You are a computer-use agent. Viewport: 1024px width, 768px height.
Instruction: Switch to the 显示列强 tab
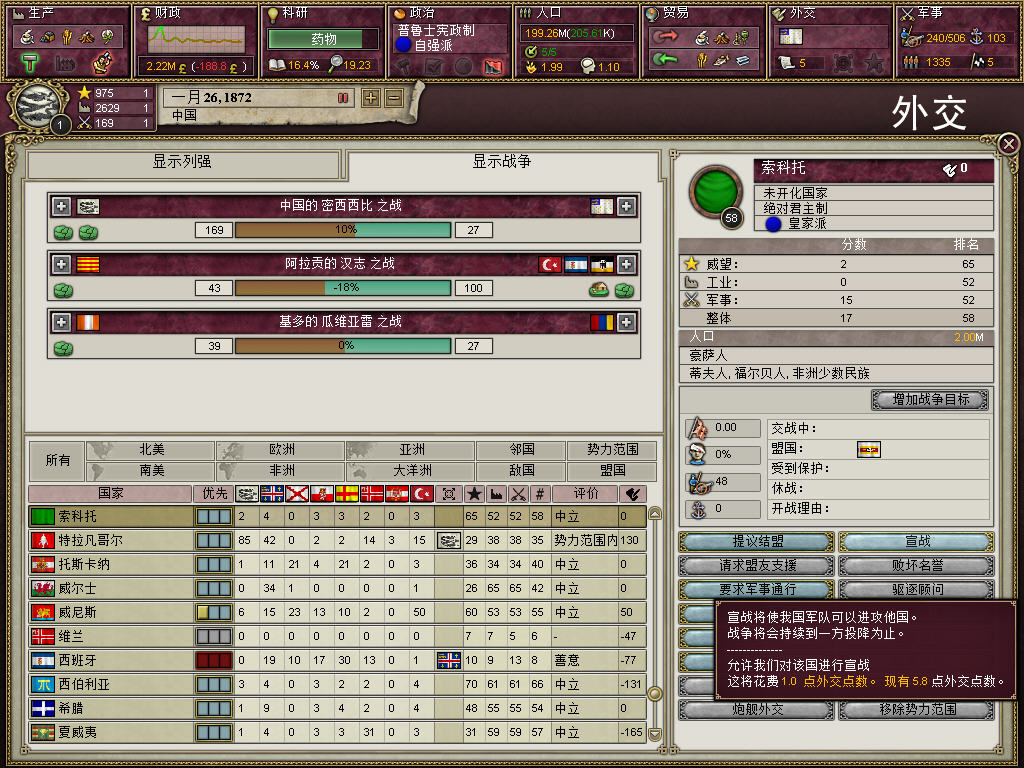point(183,162)
